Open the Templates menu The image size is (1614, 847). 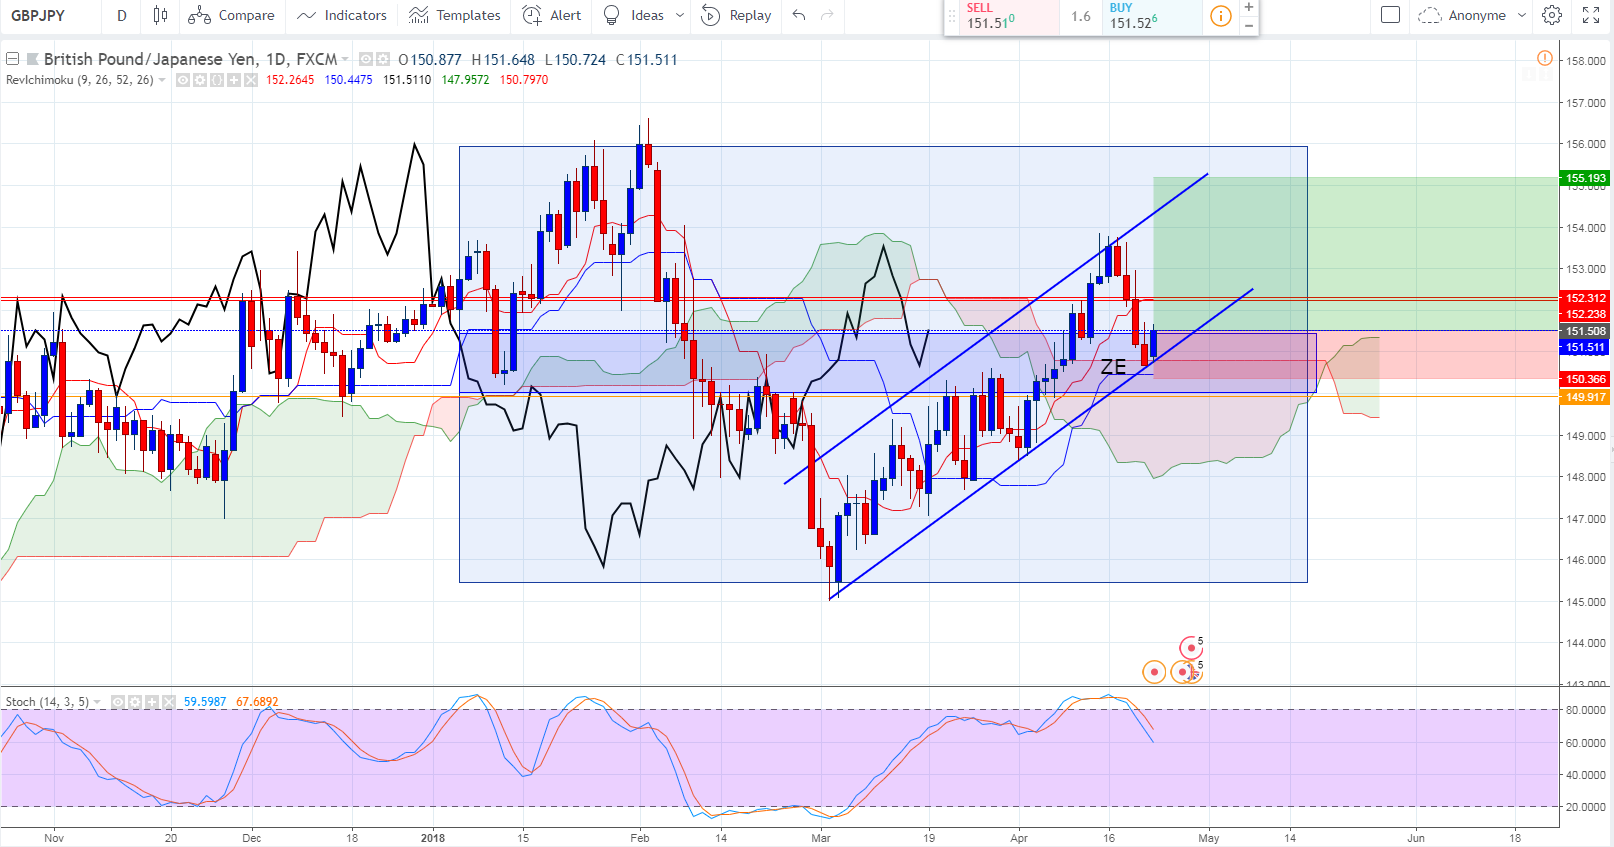(455, 15)
